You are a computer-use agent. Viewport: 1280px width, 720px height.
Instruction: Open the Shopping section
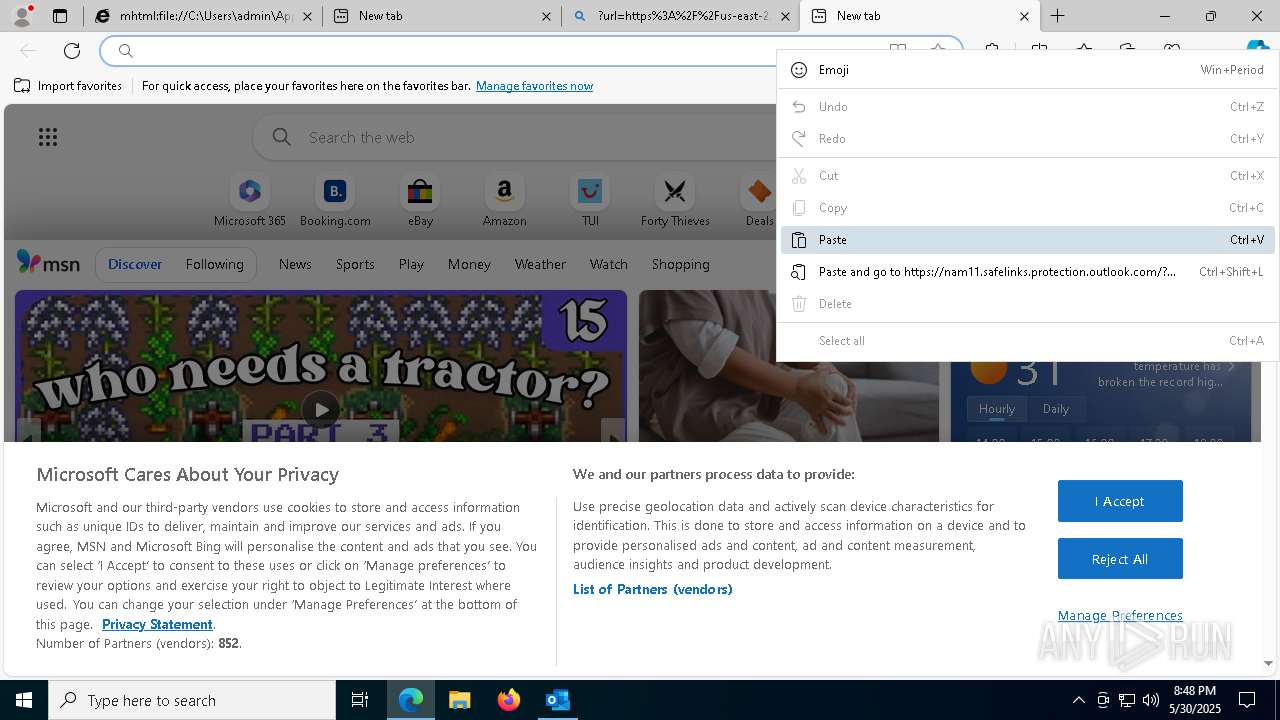[681, 264]
